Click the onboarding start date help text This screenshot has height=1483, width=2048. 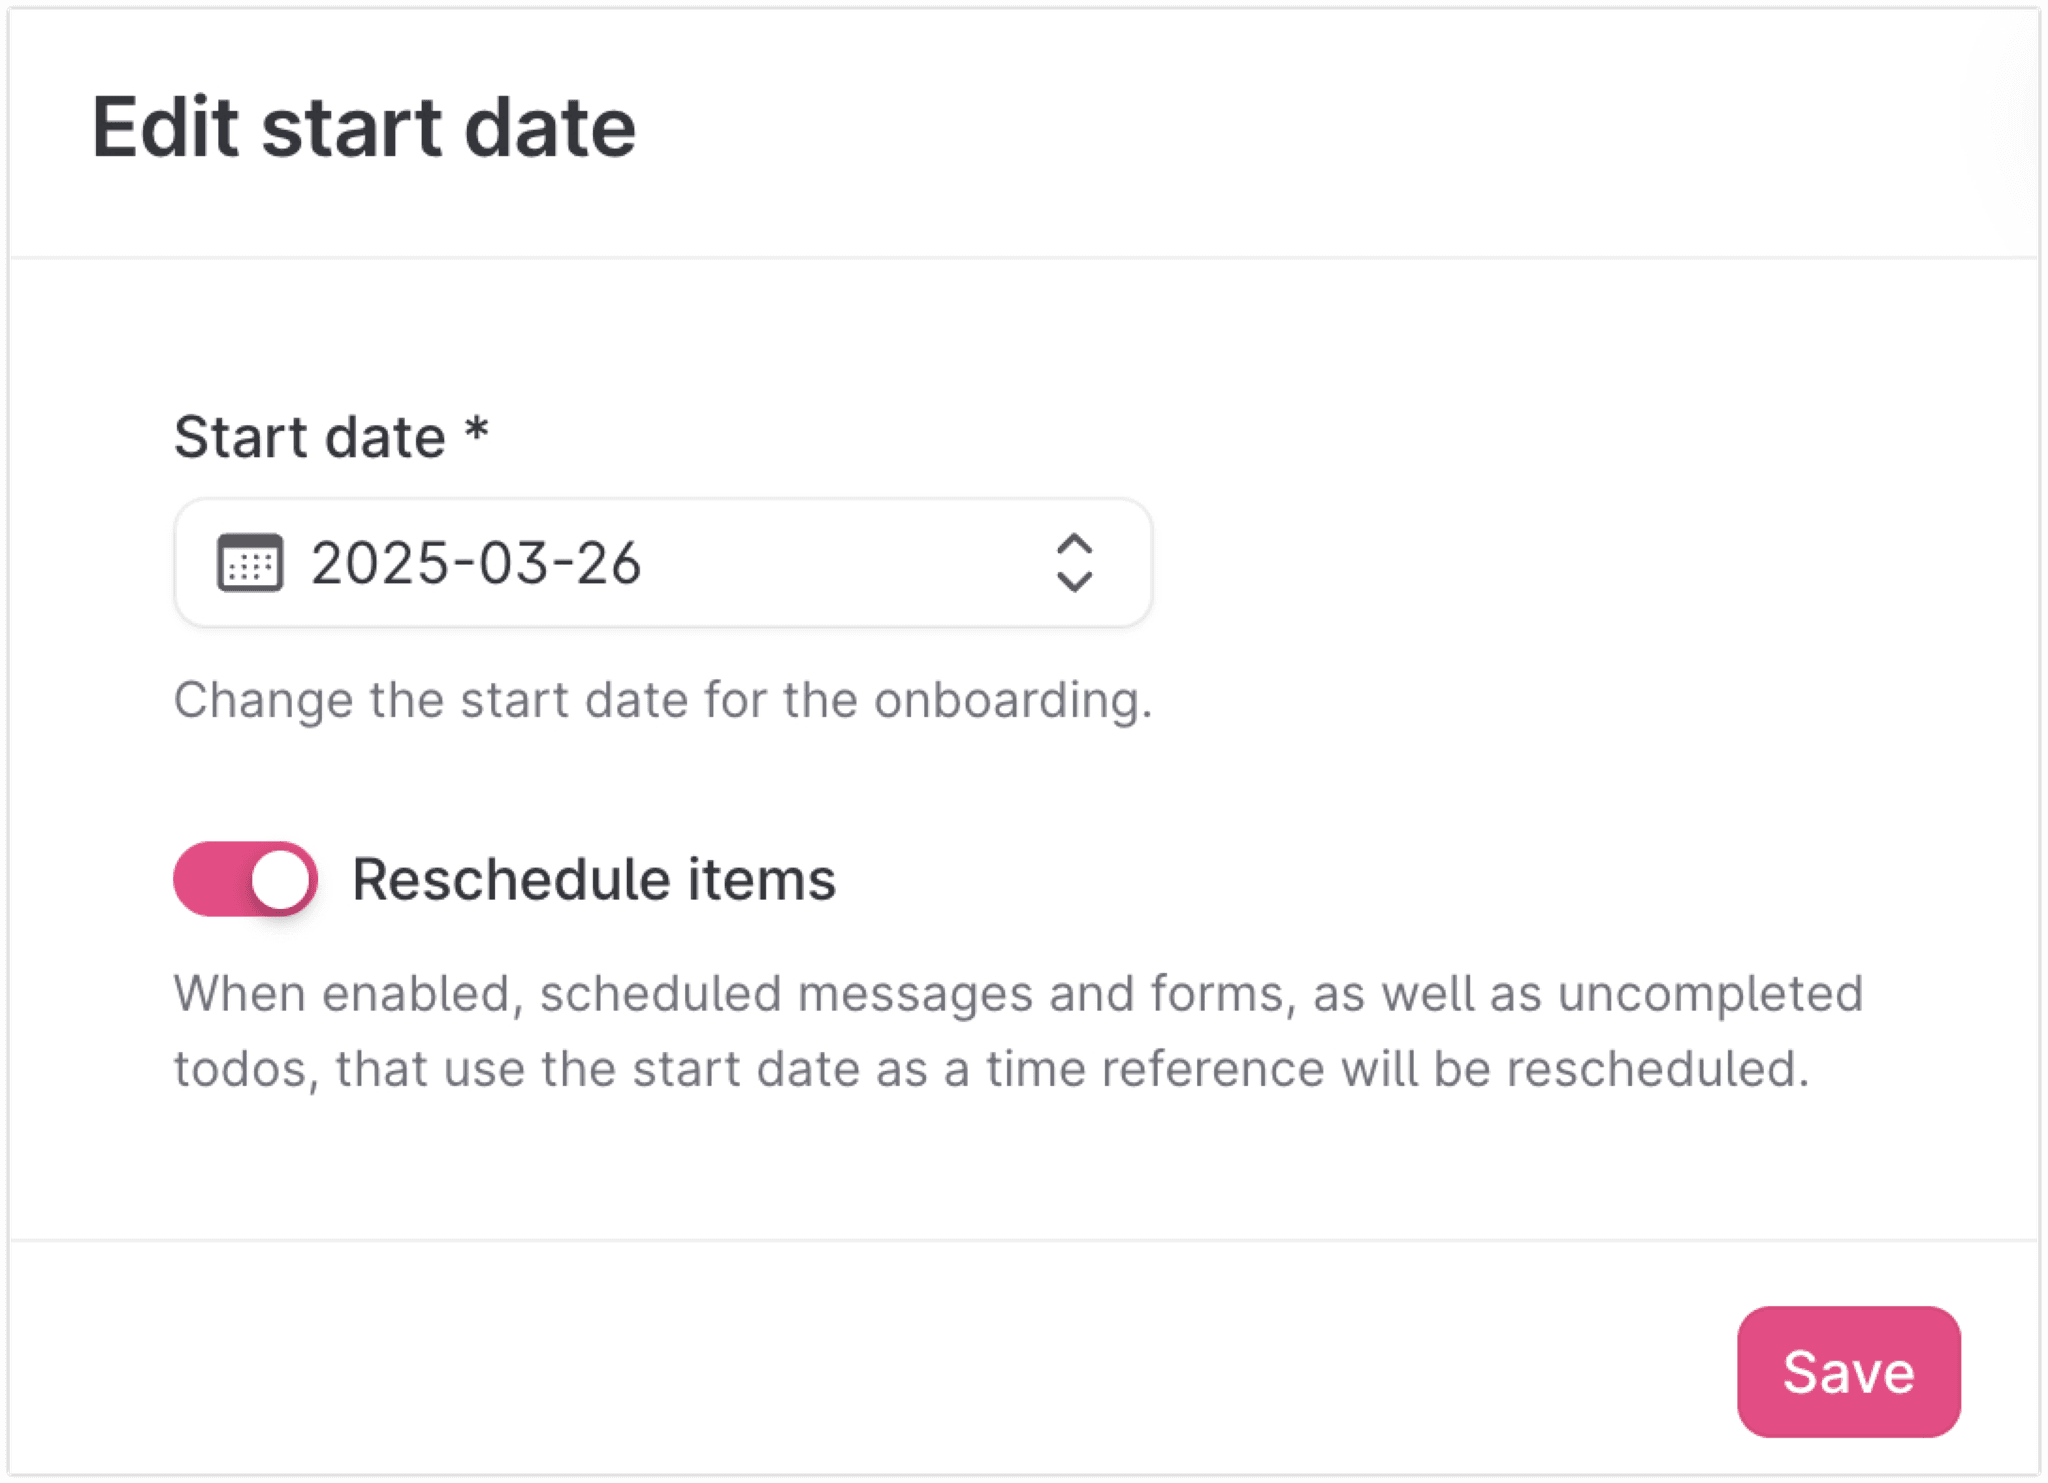pos(663,699)
